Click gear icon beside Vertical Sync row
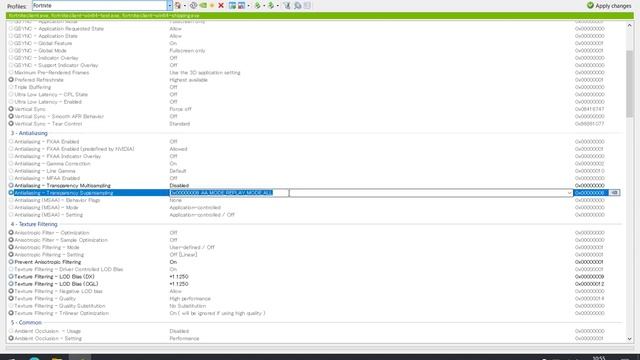Image resolution: width=640 pixels, height=360 pixels. [11, 109]
